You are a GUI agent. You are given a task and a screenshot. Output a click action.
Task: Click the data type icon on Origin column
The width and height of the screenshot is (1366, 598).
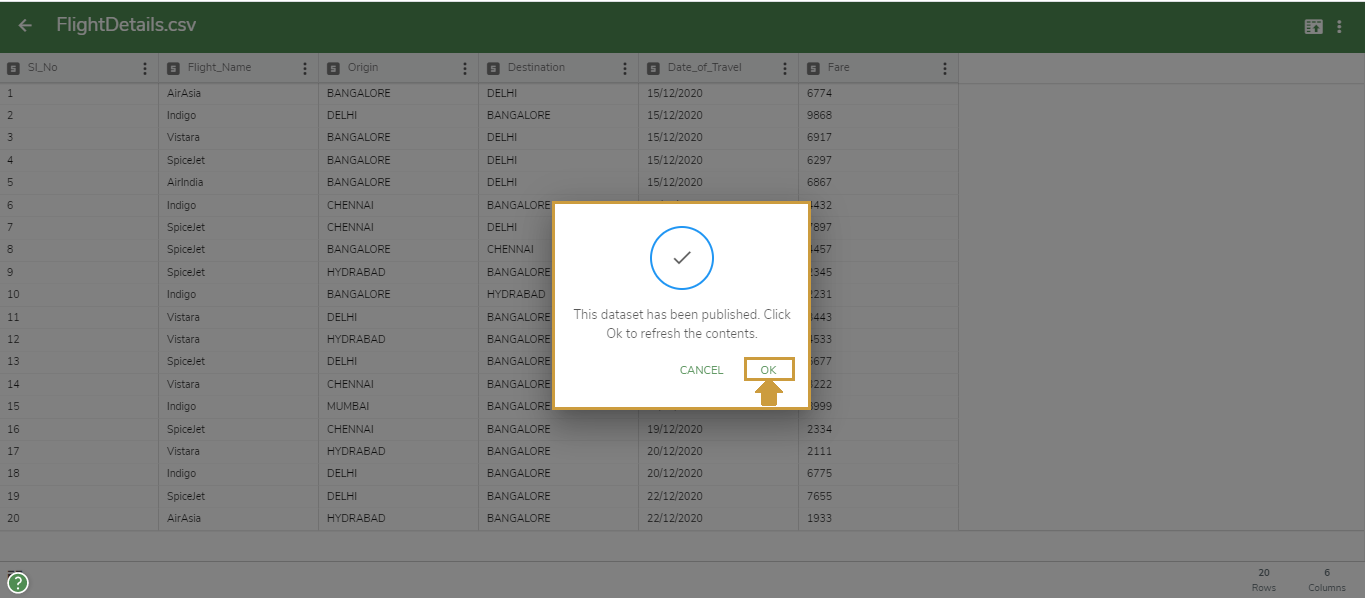pos(332,67)
